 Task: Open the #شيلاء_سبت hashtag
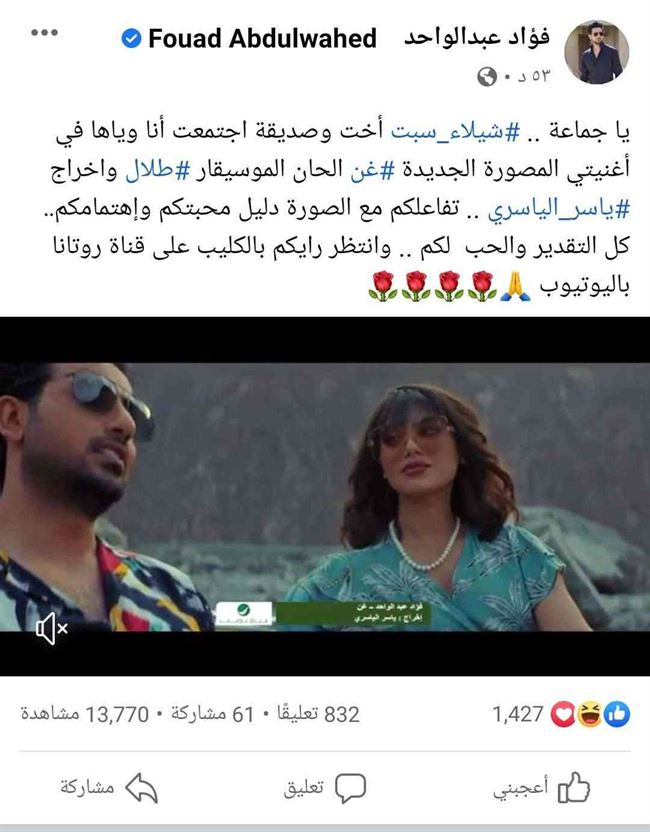pos(456,131)
